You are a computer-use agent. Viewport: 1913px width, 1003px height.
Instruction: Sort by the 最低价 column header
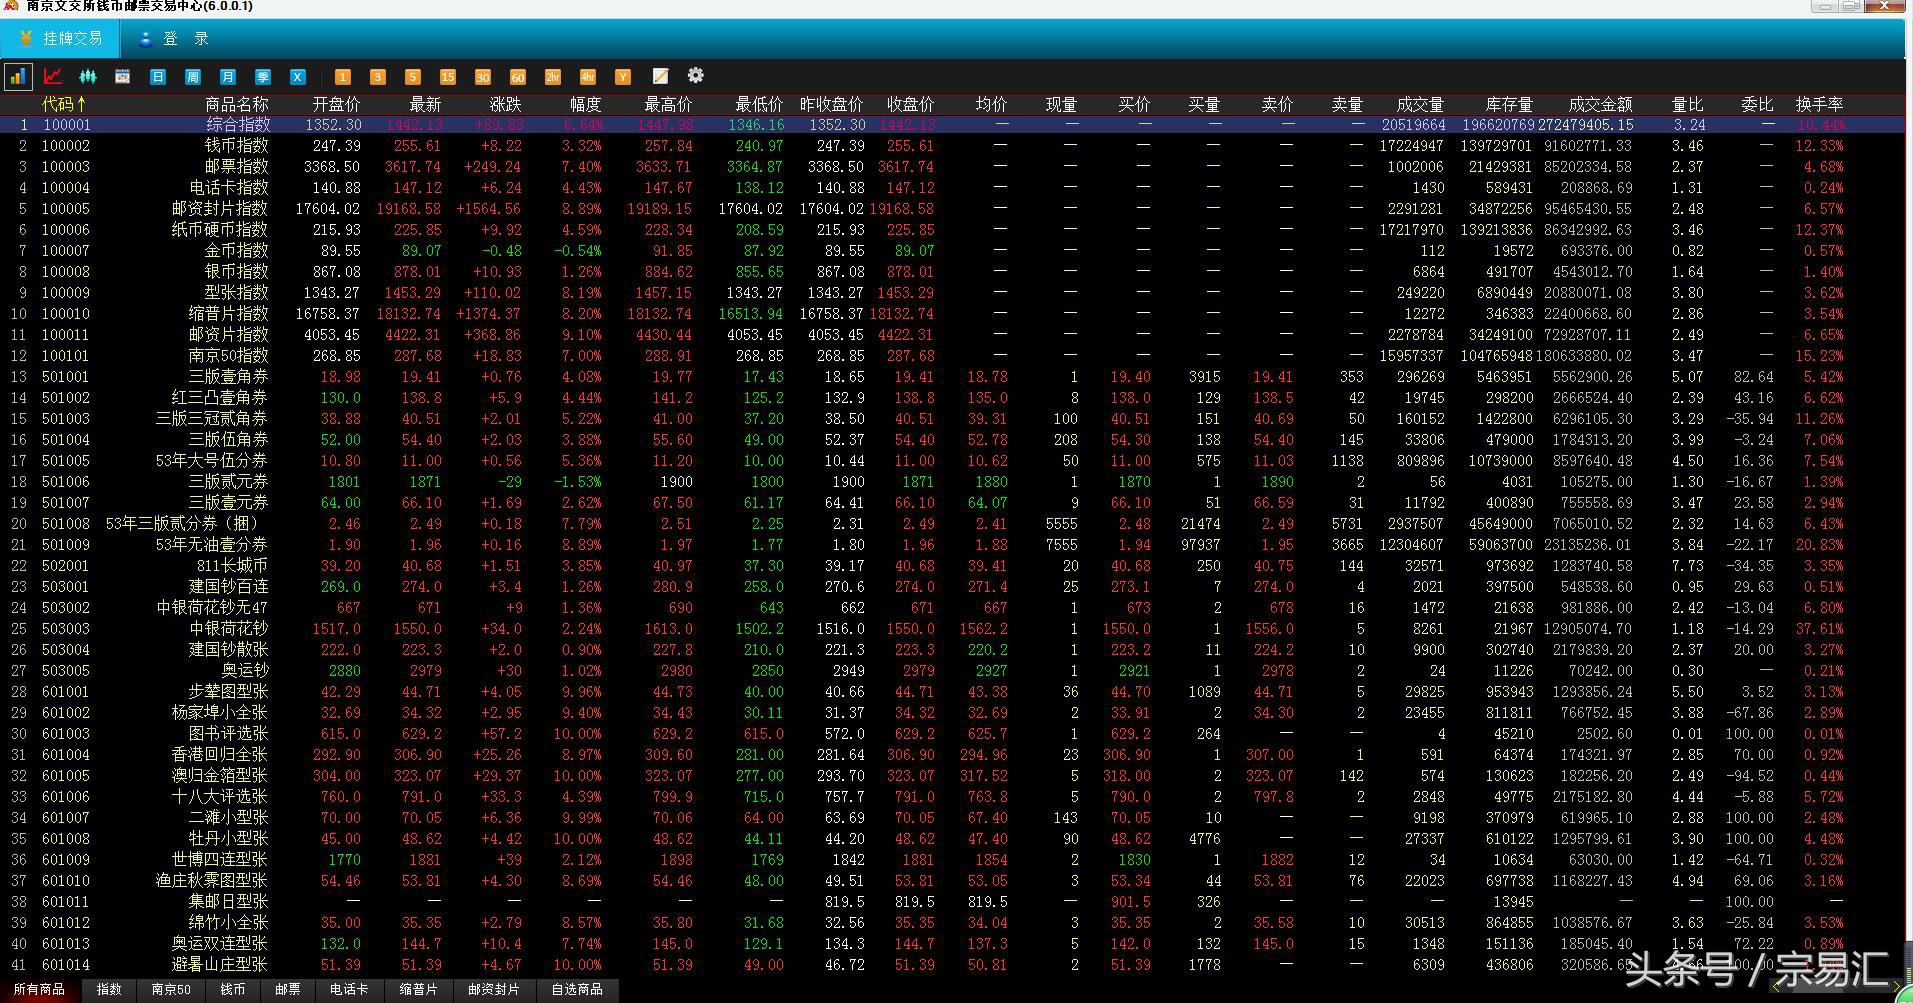[x=759, y=104]
